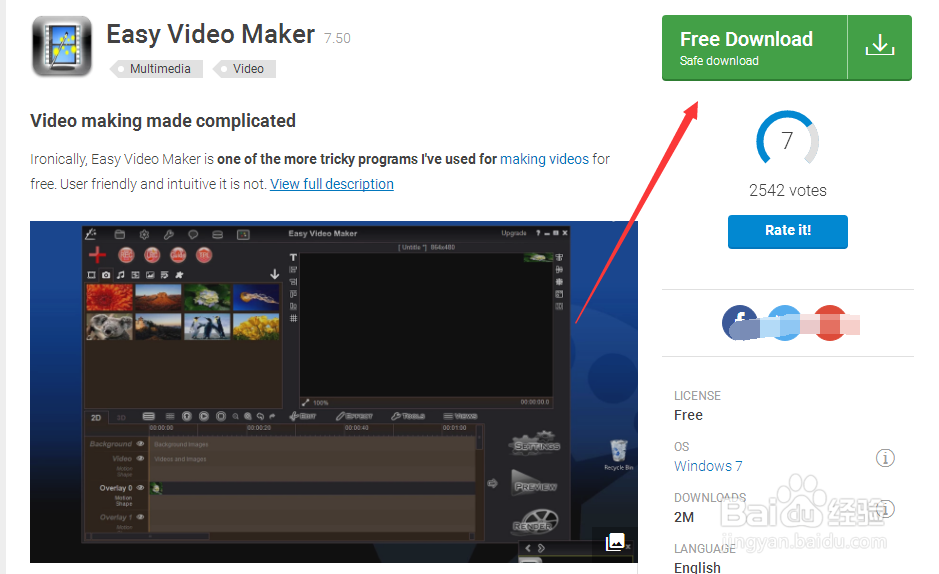This screenshot has width=939, height=574.
Task: Hide the Overlay 0 track using its eye
Action: pyautogui.click(x=141, y=488)
